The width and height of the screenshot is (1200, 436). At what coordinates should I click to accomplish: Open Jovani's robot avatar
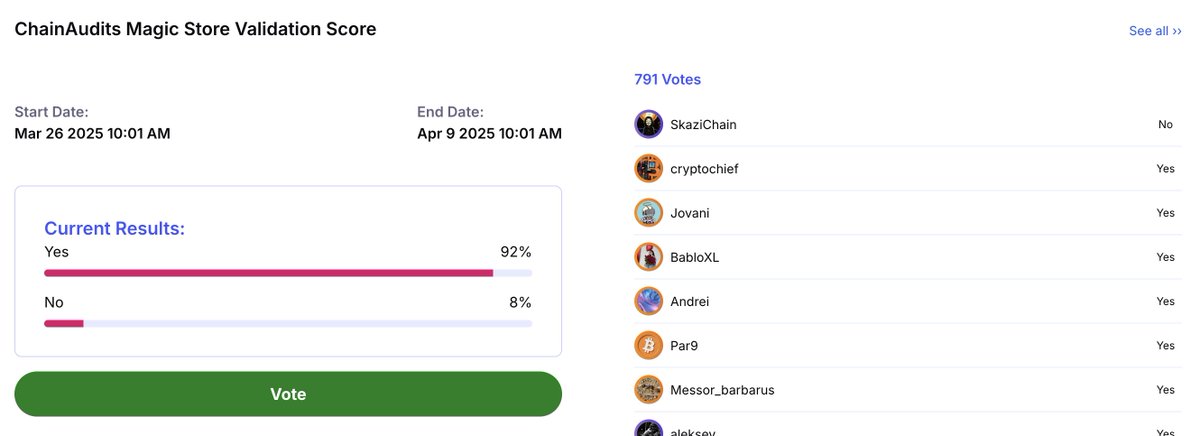click(x=649, y=212)
